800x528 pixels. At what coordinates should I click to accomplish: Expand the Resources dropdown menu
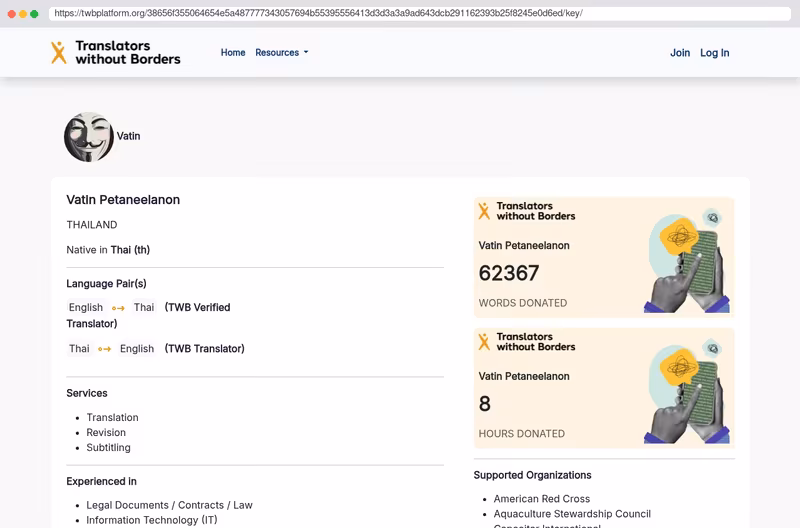(x=282, y=53)
